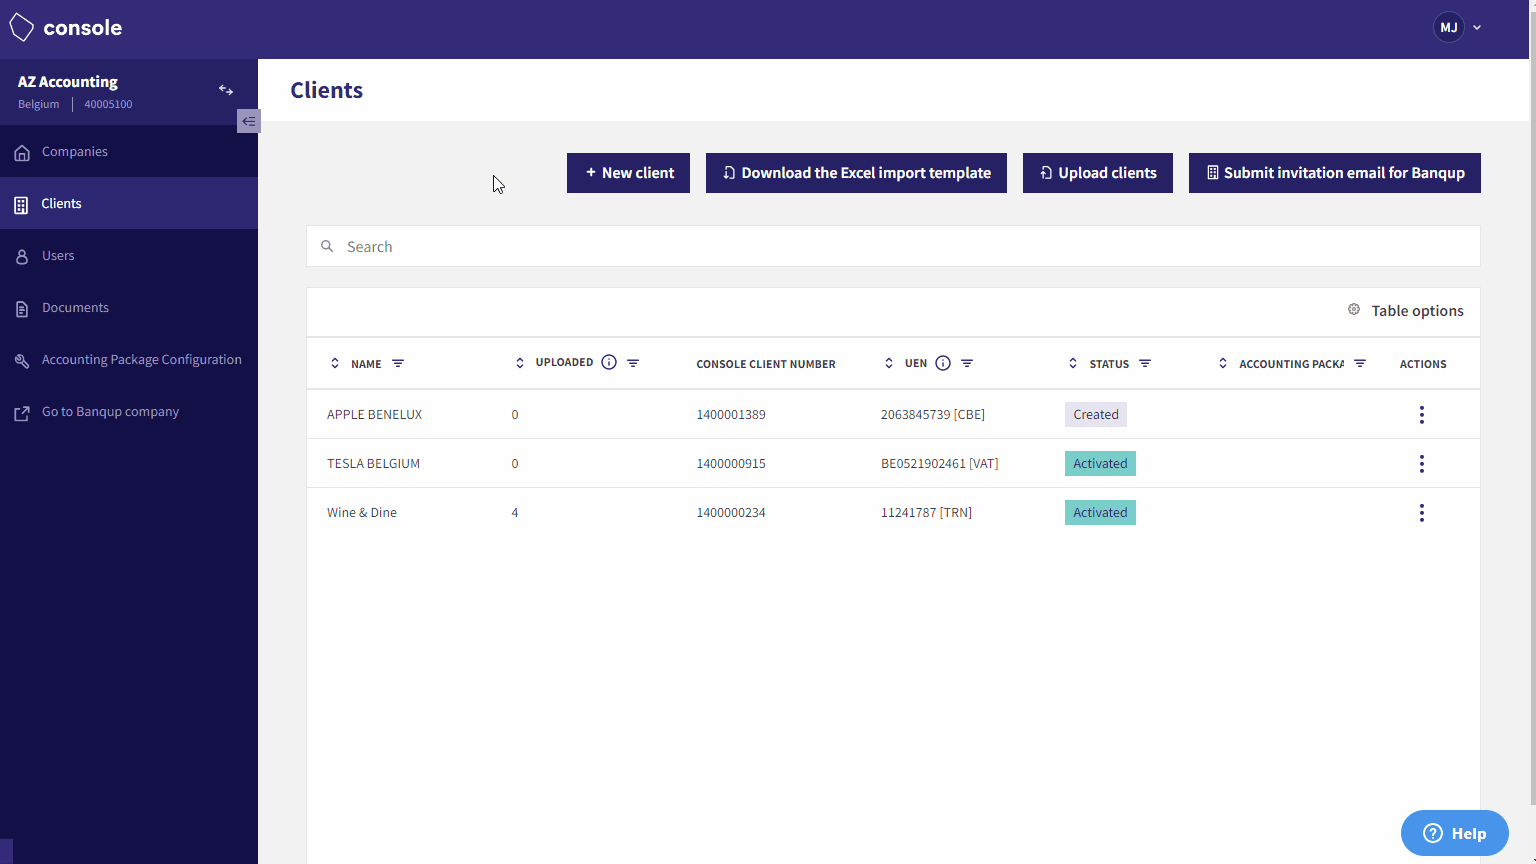Click Wine & Dine's Activated status badge

click(1100, 513)
